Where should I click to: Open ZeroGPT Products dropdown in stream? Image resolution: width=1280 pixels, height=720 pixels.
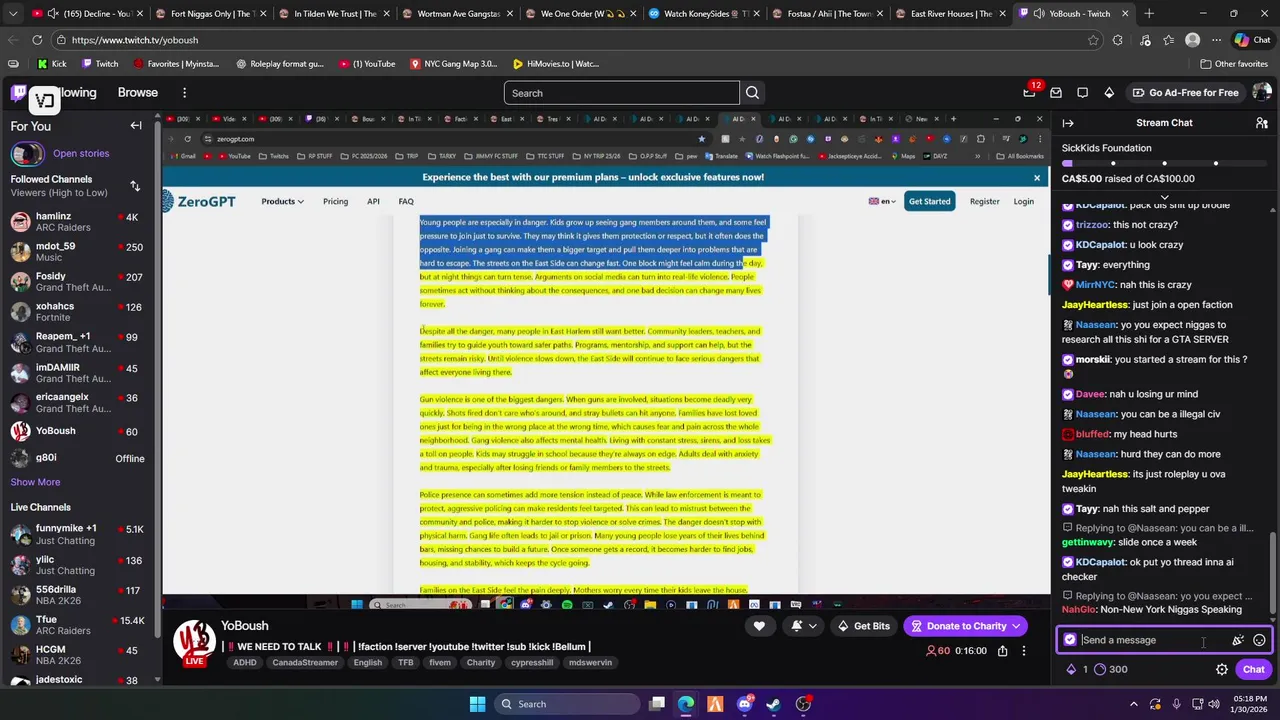pyautogui.click(x=282, y=201)
